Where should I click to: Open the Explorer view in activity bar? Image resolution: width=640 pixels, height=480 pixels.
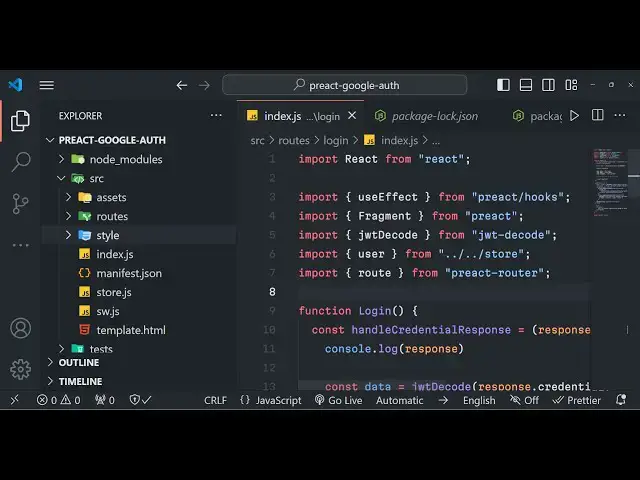(x=20, y=120)
